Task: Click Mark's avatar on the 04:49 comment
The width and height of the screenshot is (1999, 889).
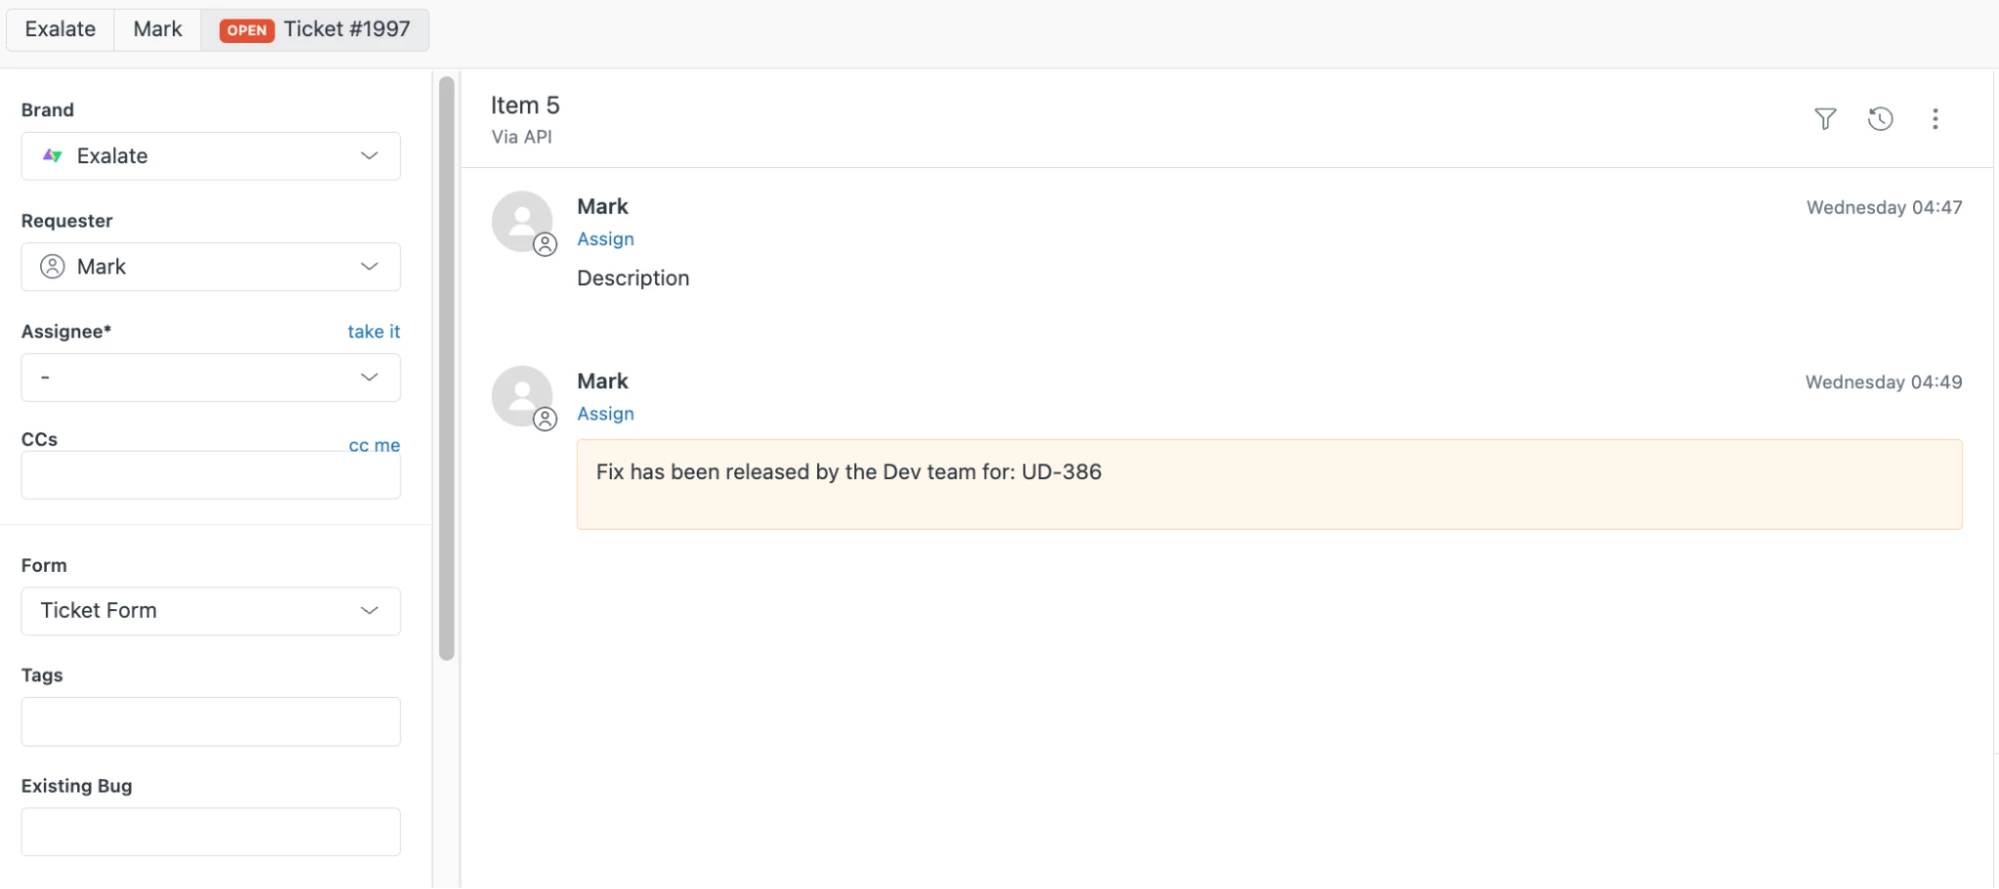Action: (522, 397)
